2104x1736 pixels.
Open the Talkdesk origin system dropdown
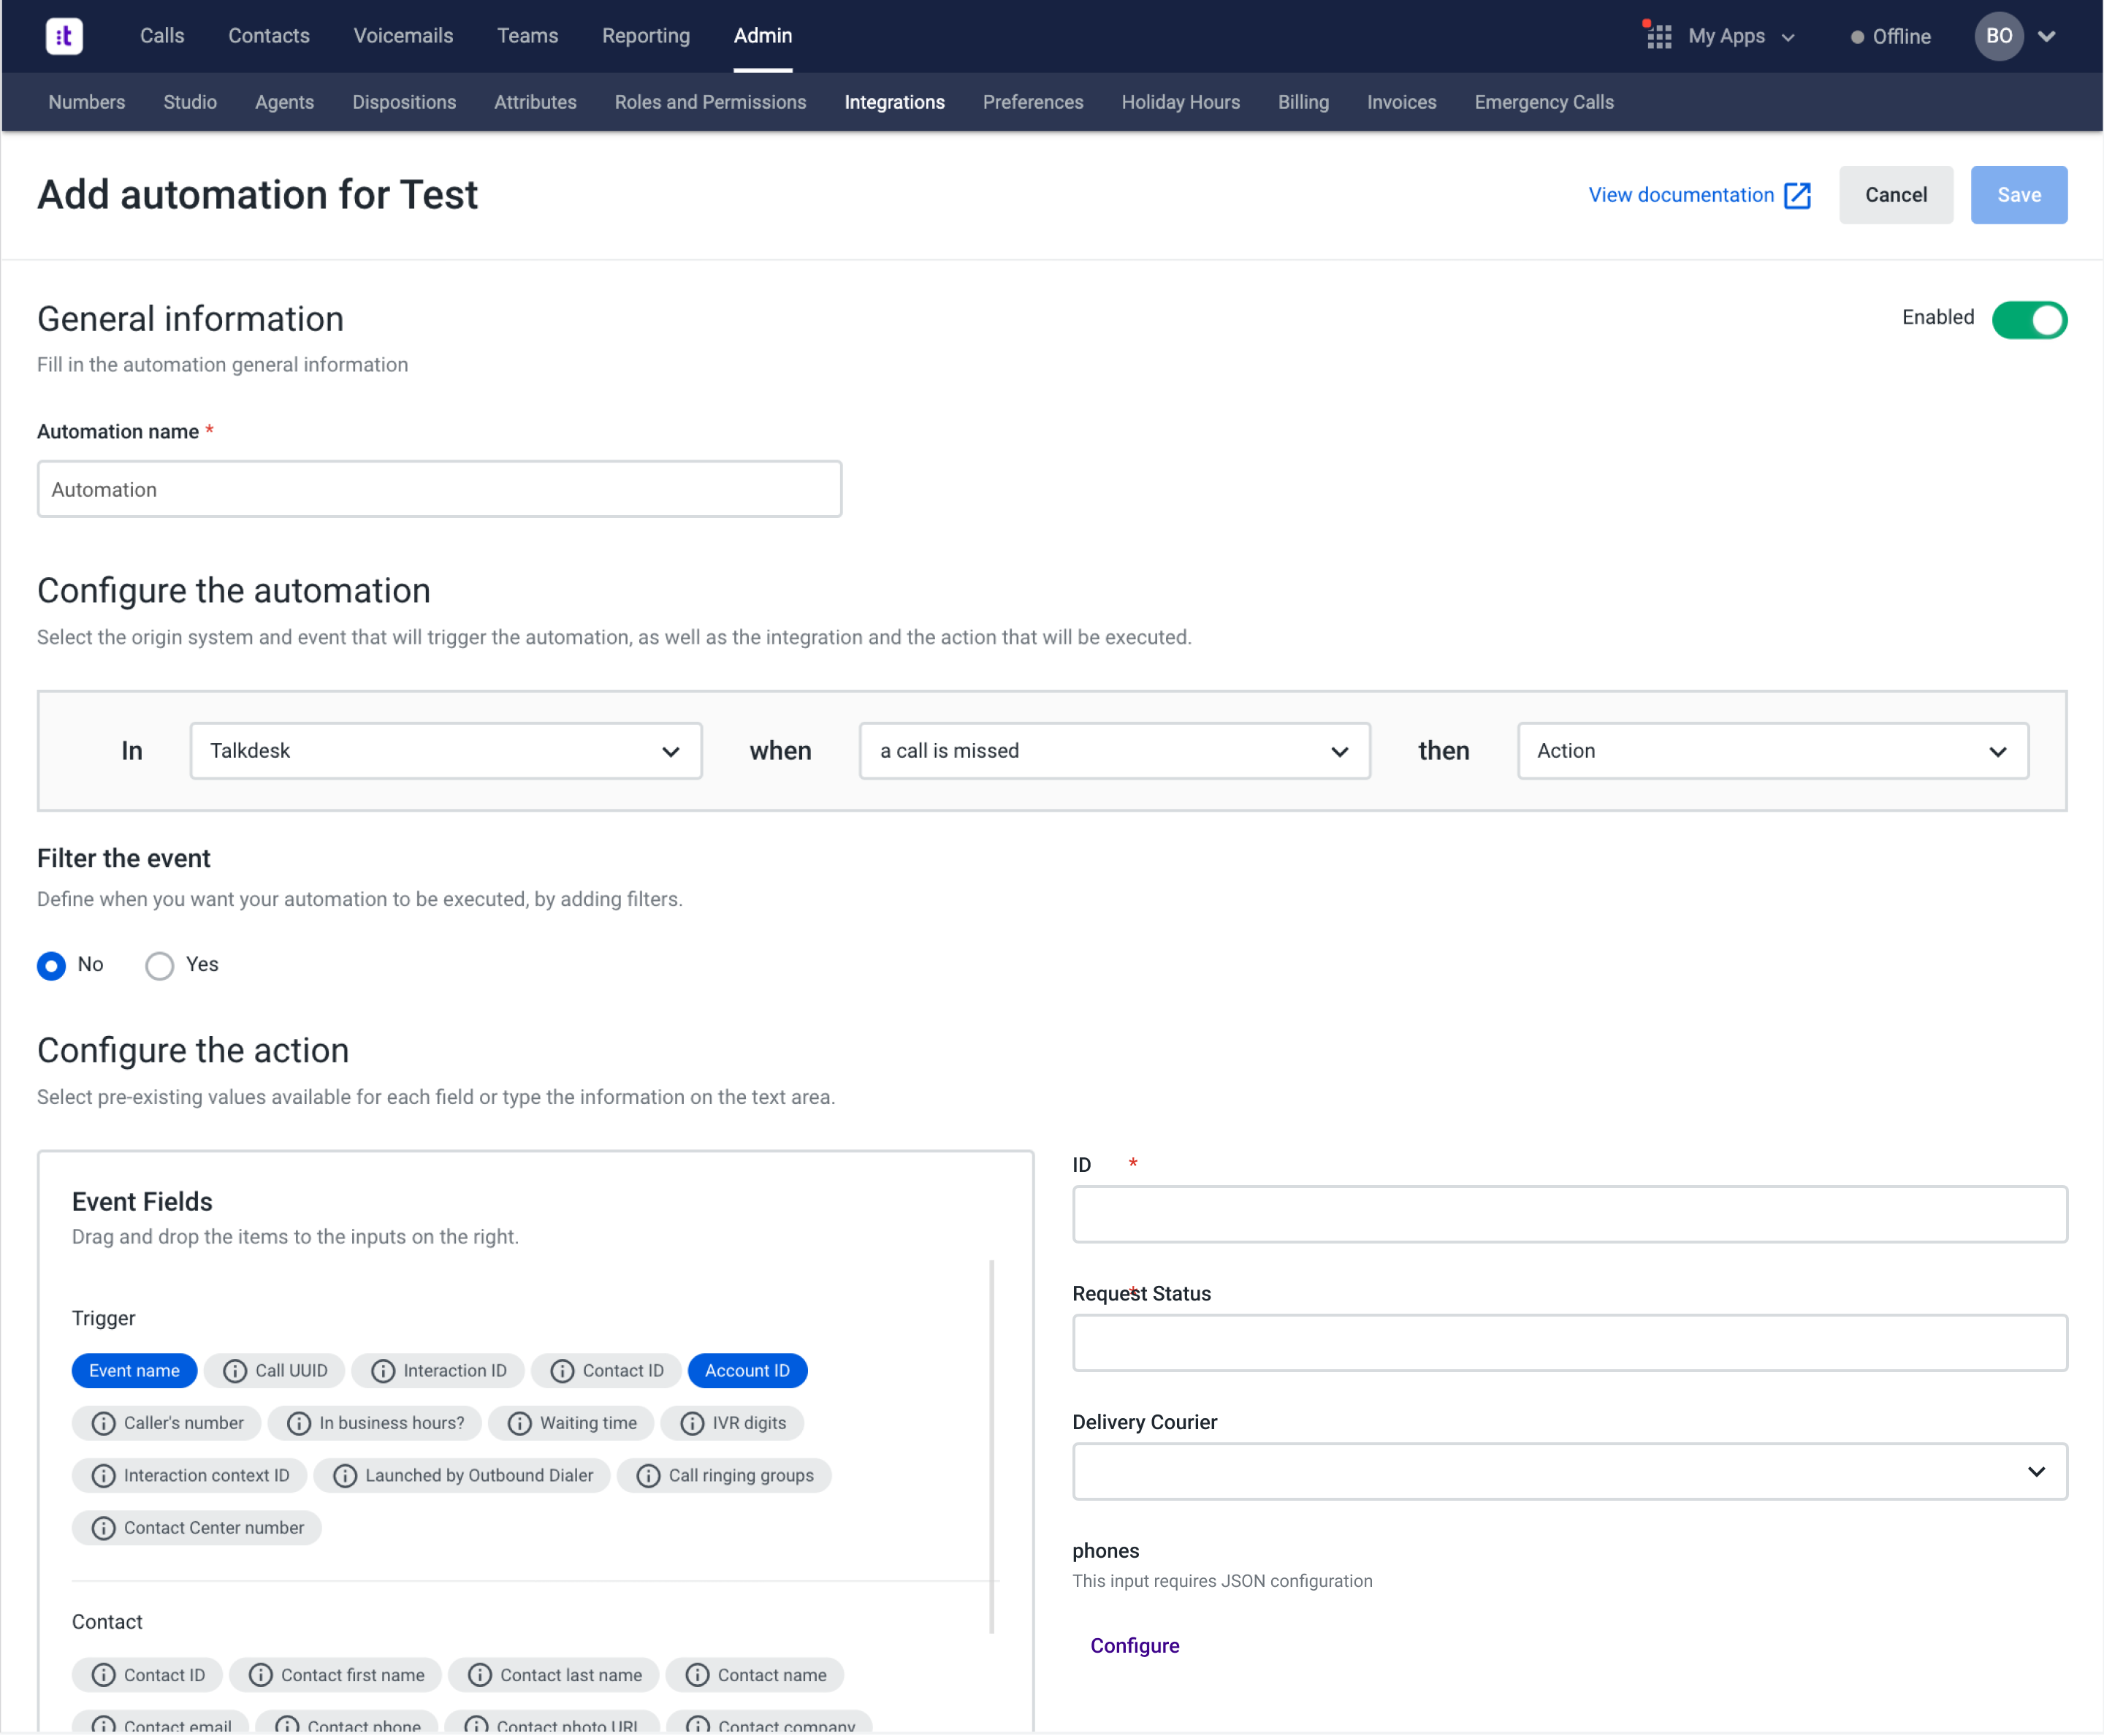click(446, 751)
